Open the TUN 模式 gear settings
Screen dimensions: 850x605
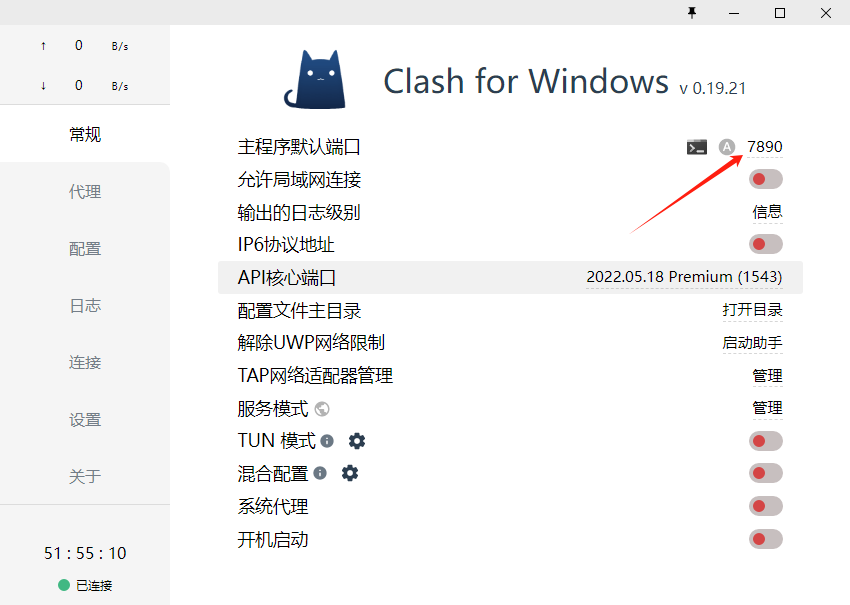[357, 441]
